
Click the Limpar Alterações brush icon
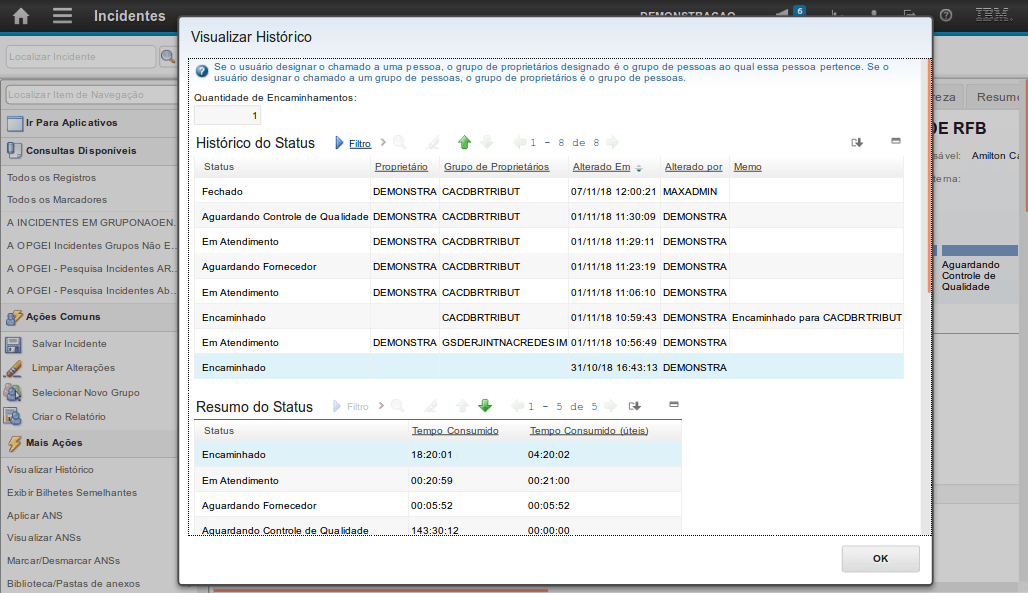tap(13, 368)
